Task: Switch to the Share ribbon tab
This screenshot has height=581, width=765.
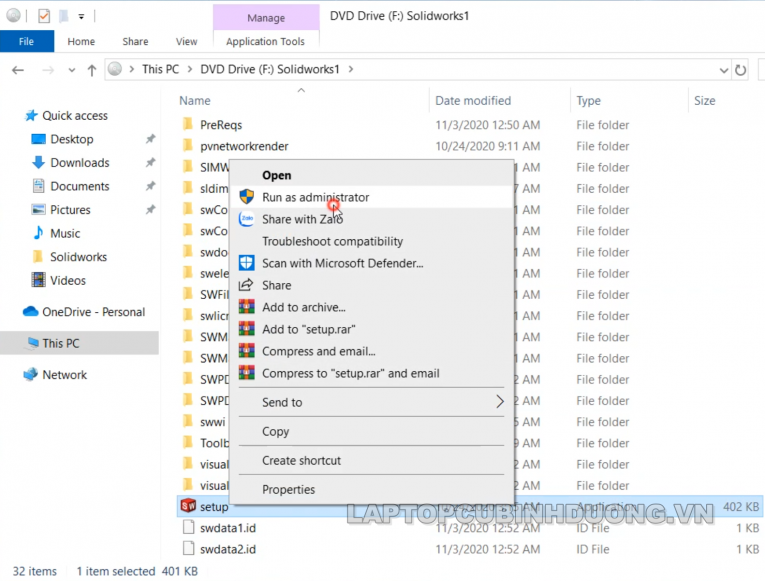Action: [135, 41]
